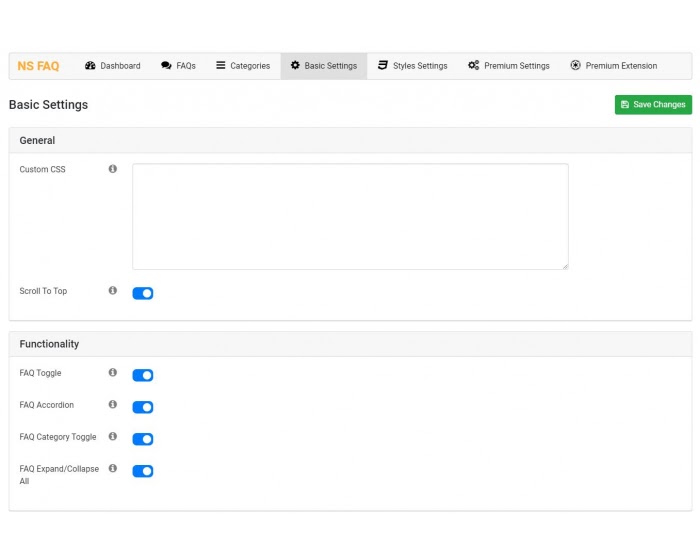This screenshot has width=700, height=560.
Task: Open the Dashboard tab
Action: (x=113, y=66)
